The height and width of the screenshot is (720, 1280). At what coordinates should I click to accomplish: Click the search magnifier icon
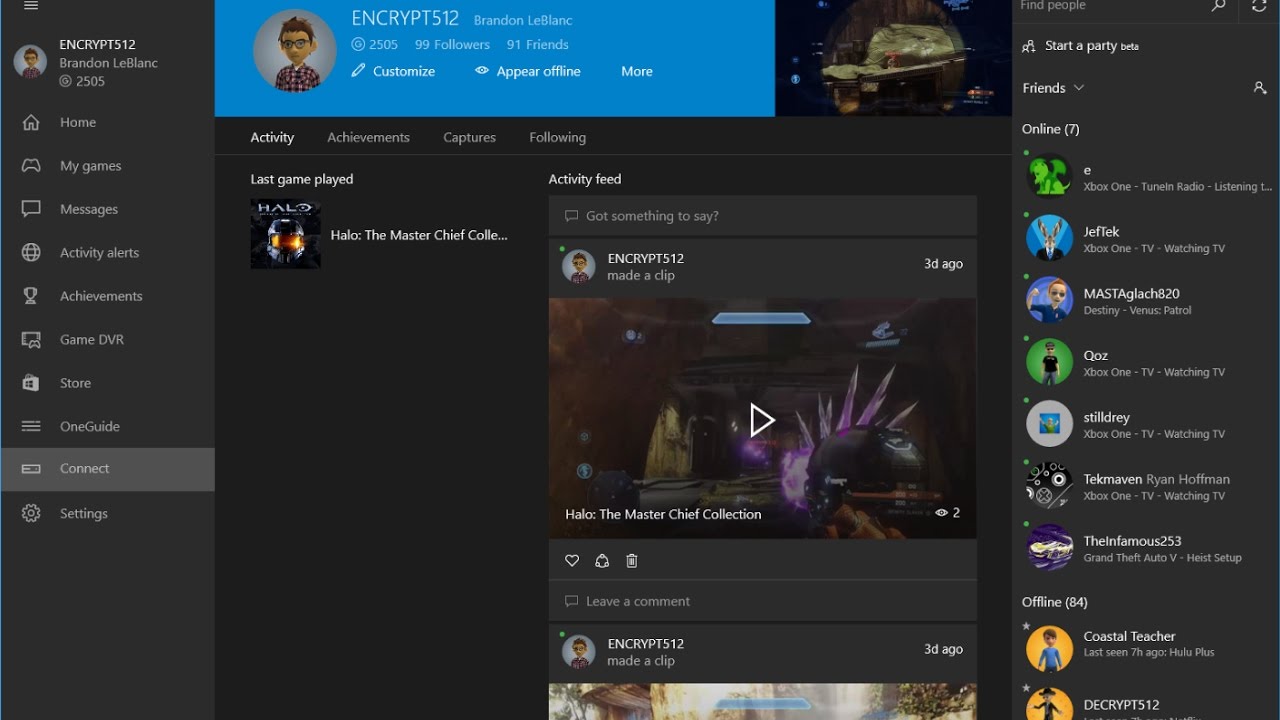pyautogui.click(x=1218, y=6)
